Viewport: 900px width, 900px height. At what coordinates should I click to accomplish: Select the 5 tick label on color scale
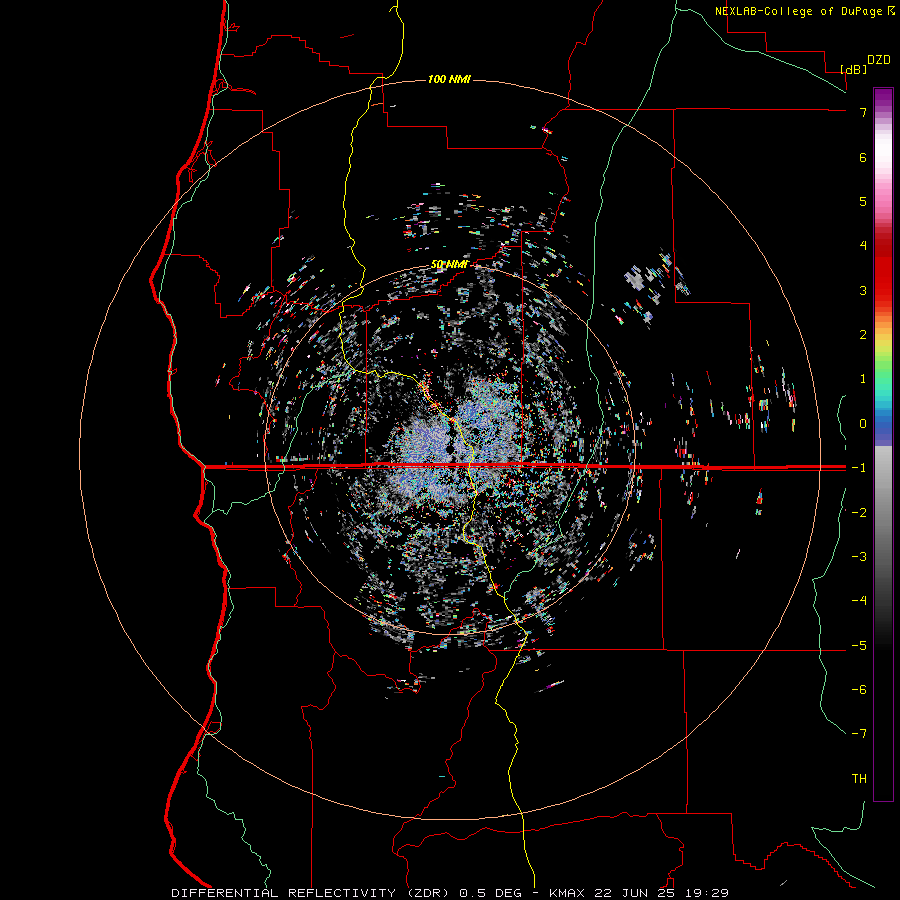(x=863, y=201)
